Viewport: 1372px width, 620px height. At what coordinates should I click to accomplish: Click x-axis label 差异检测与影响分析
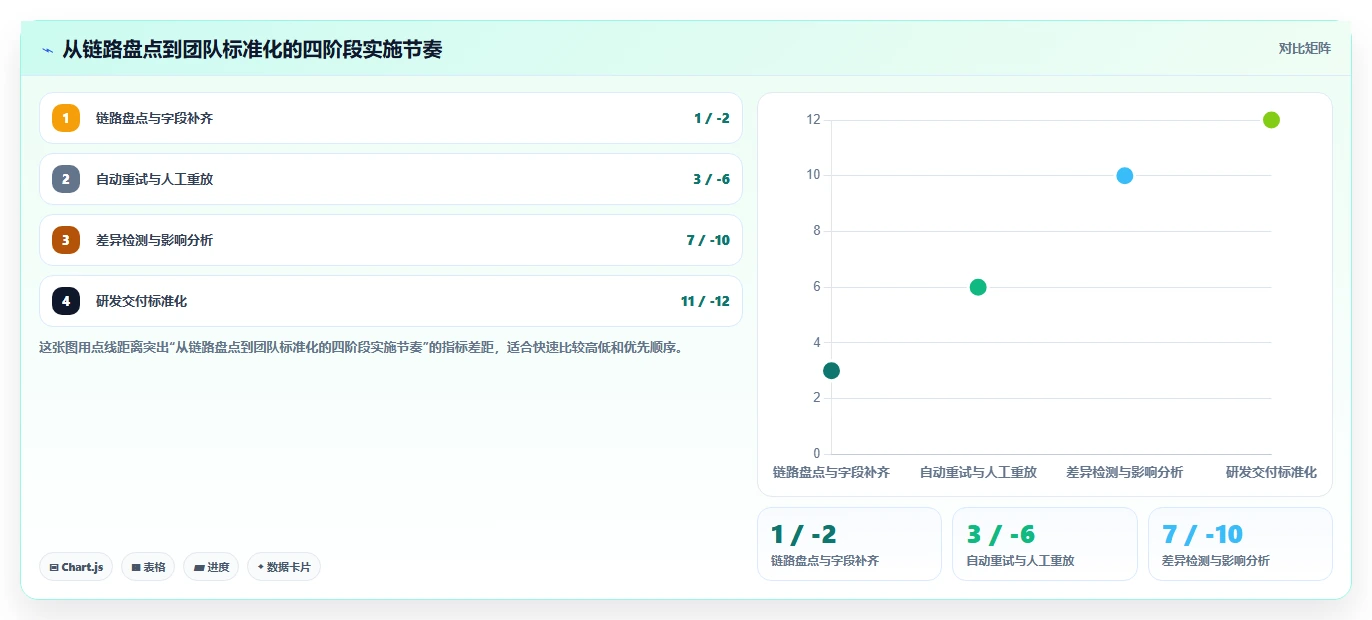pos(1124,472)
